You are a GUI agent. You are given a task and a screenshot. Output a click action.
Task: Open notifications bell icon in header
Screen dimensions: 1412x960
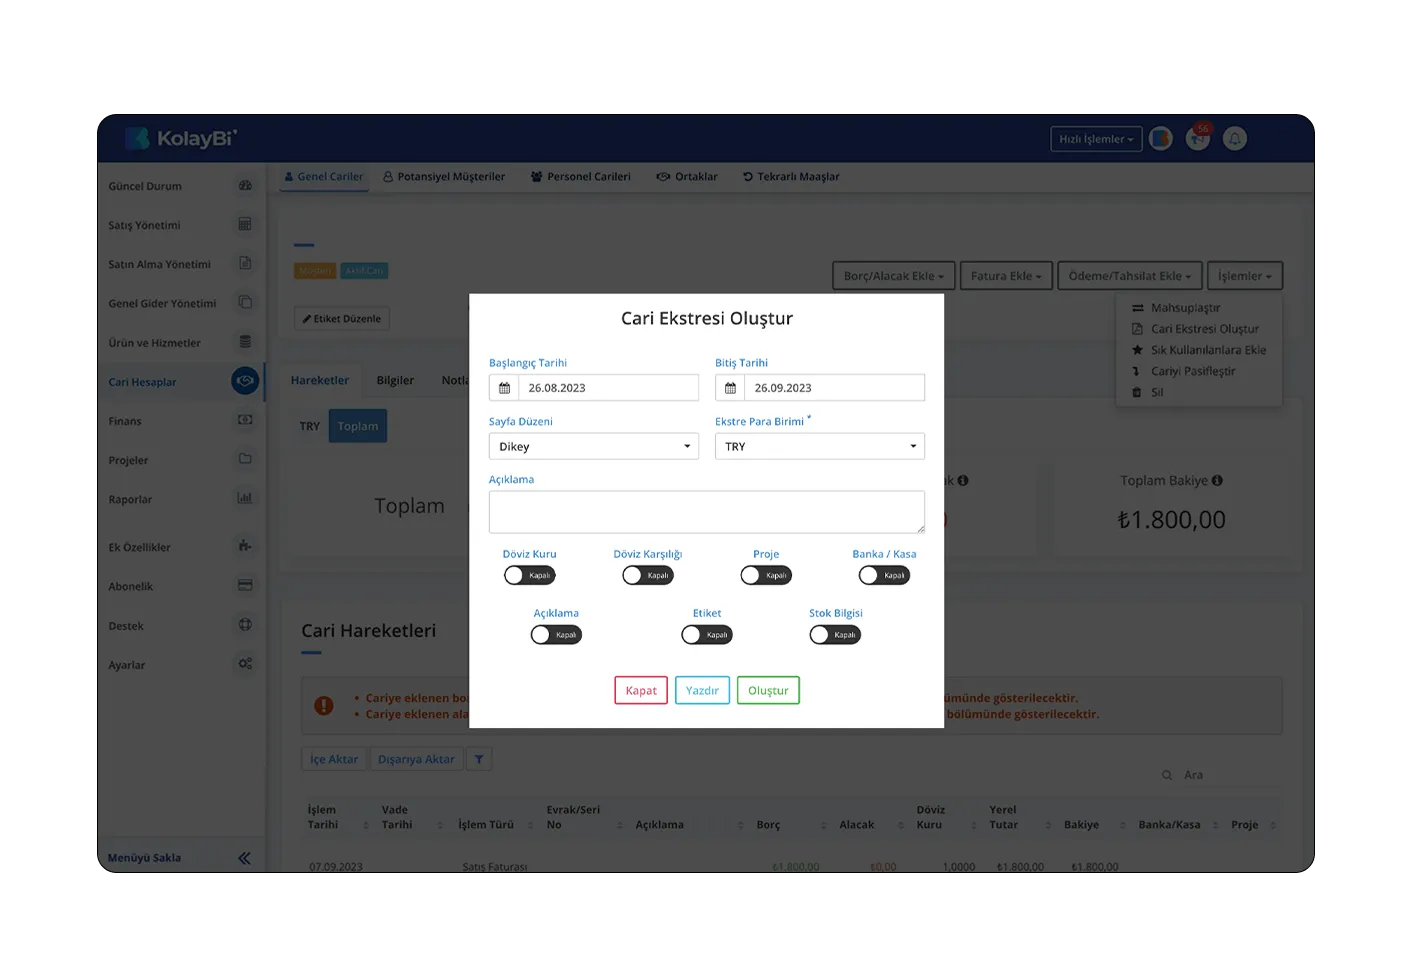(1235, 139)
